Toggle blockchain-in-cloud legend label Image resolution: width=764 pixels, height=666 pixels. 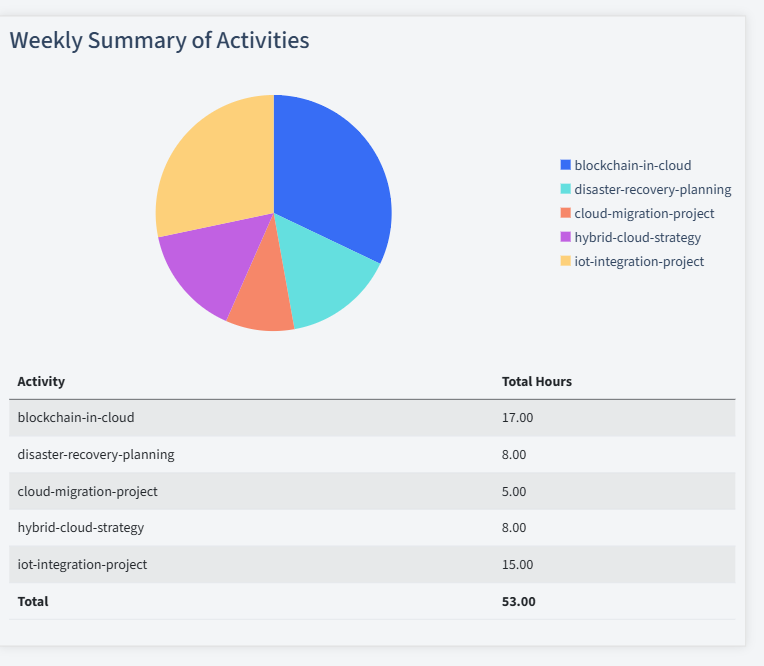click(x=632, y=165)
